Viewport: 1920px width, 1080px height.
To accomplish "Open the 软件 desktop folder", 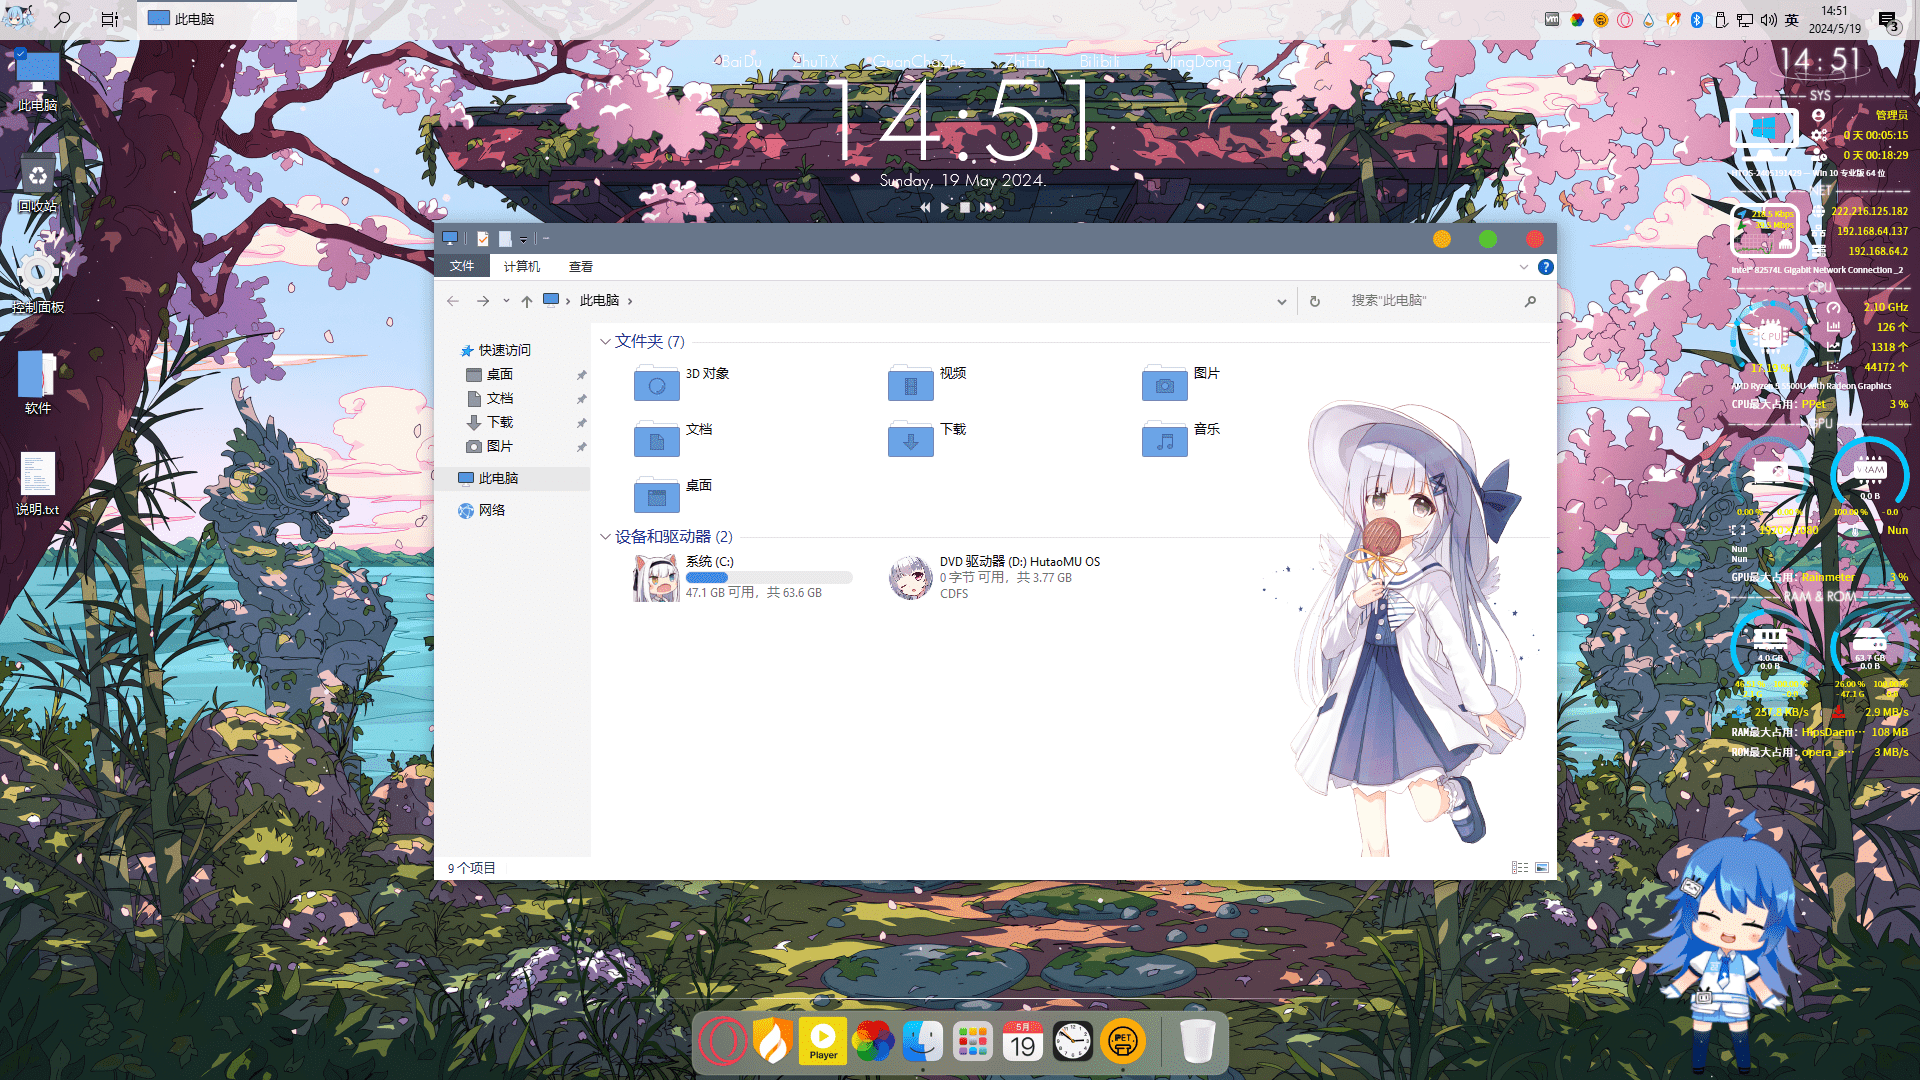I will [38, 383].
